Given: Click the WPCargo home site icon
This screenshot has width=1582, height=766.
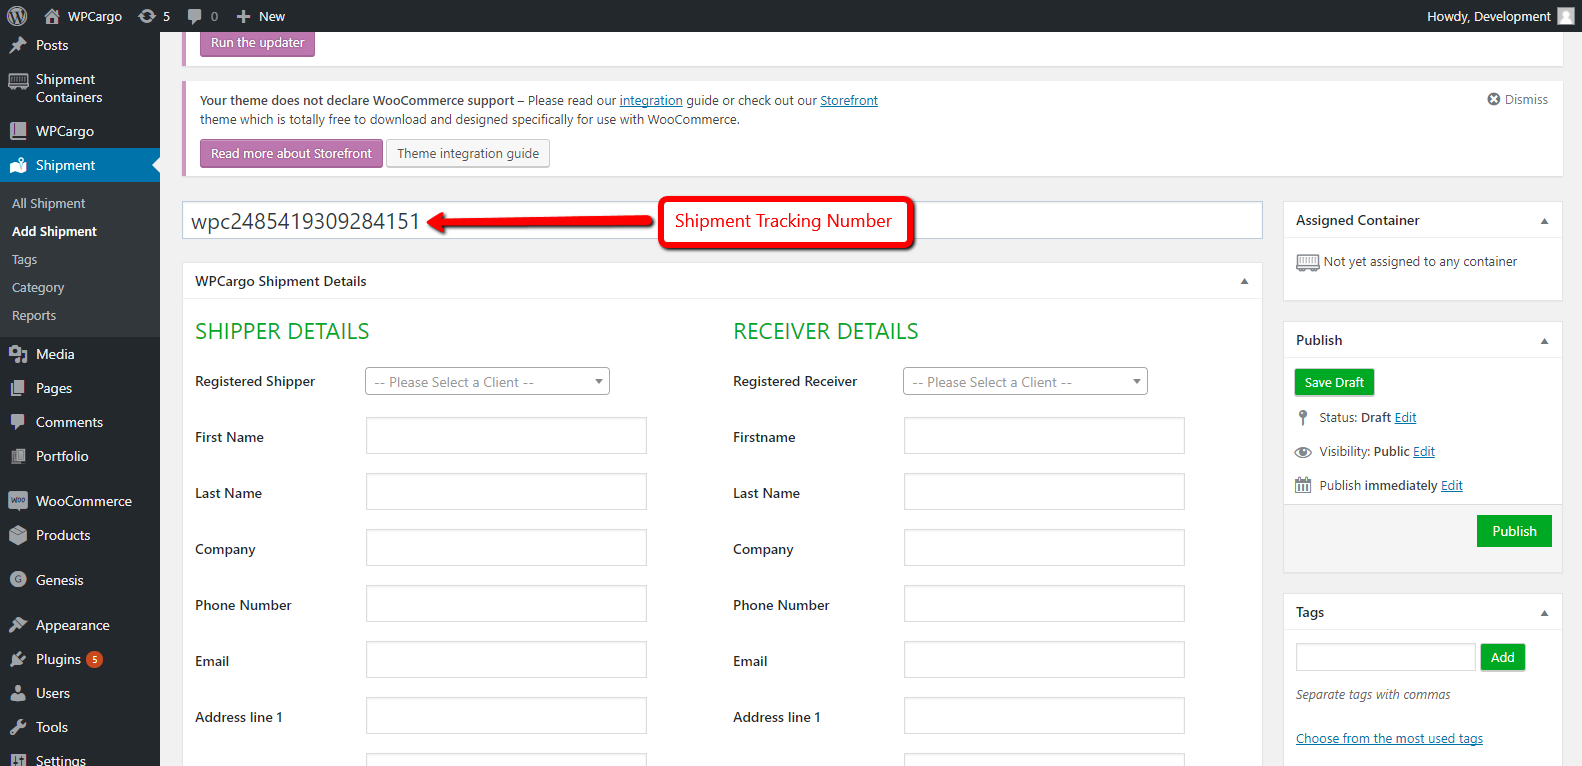Looking at the screenshot, I should 52,16.
